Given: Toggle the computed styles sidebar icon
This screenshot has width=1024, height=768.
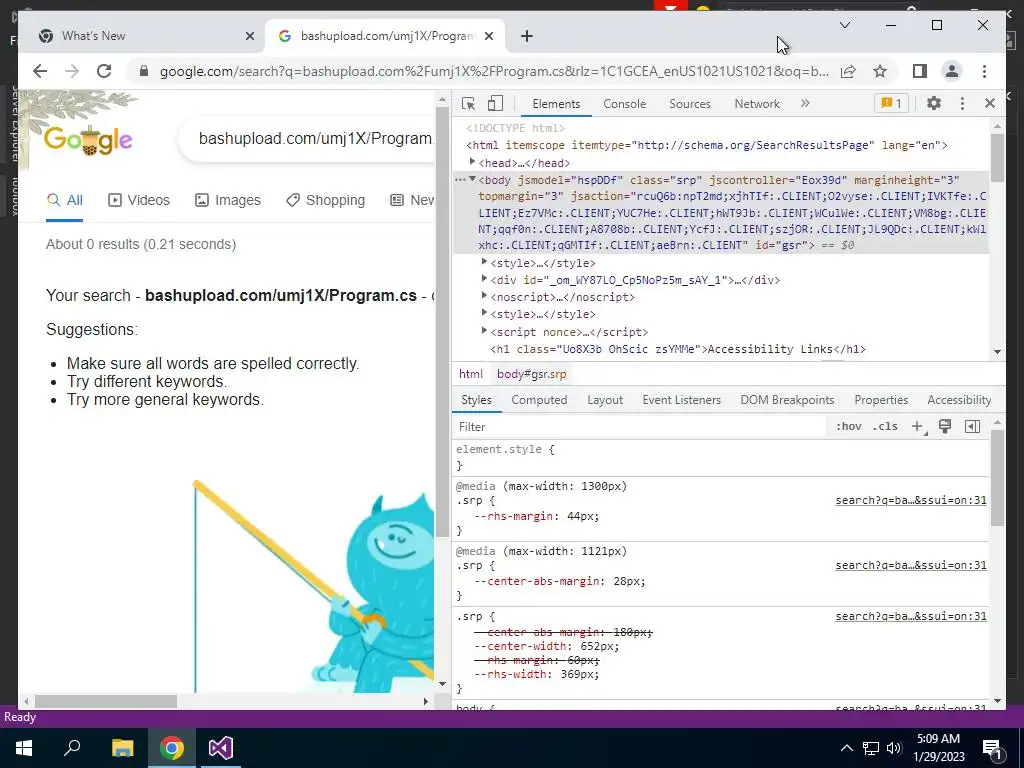Looking at the screenshot, I should (x=972, y=426).
